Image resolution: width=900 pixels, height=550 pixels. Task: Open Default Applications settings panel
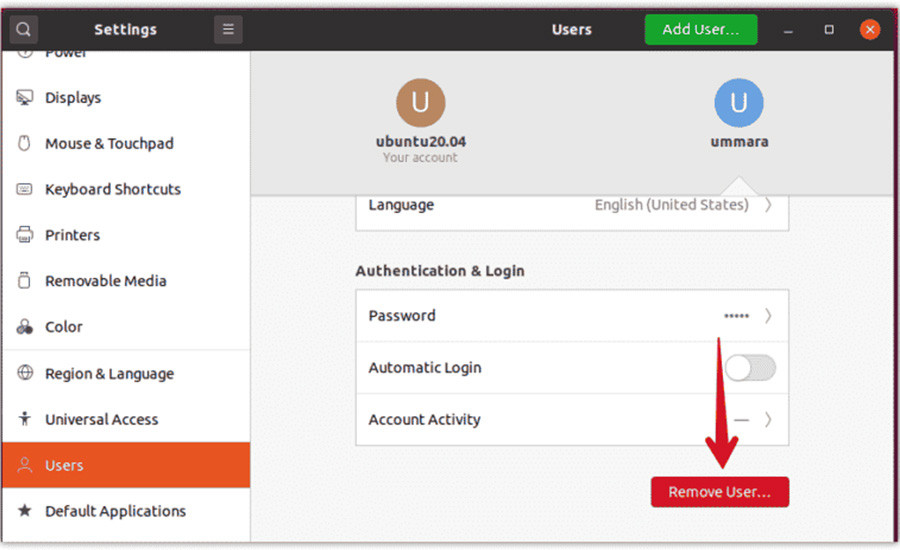click(x=126, y=511)
